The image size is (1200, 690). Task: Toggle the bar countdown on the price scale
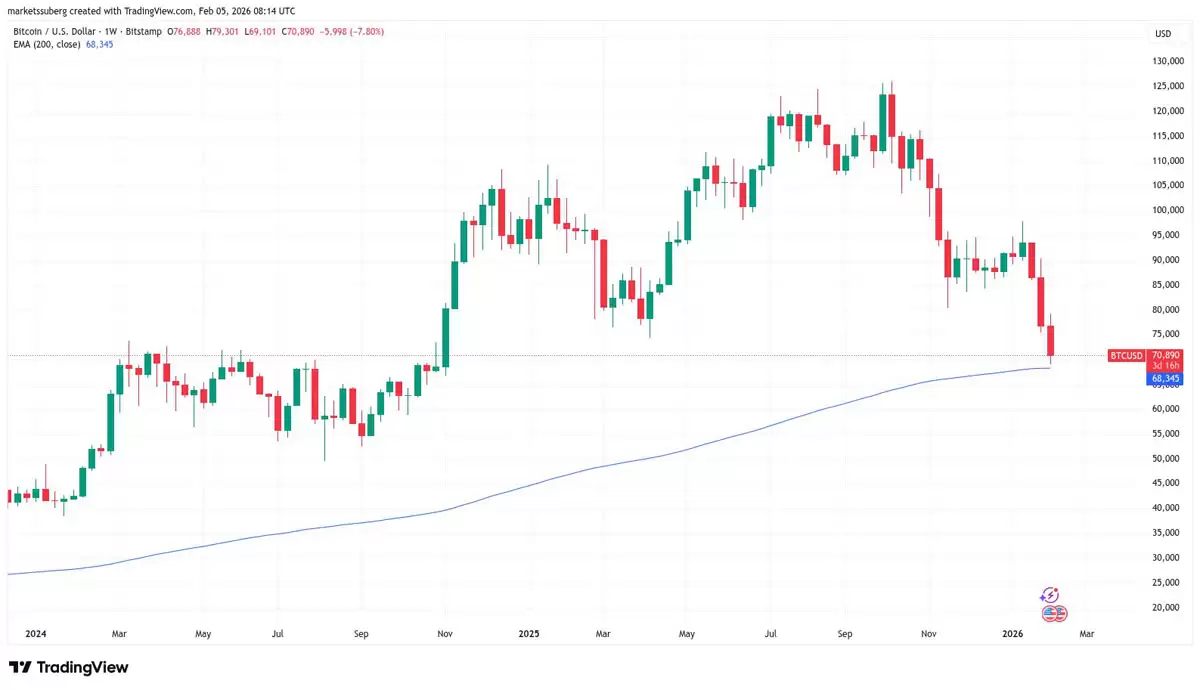1166,366
